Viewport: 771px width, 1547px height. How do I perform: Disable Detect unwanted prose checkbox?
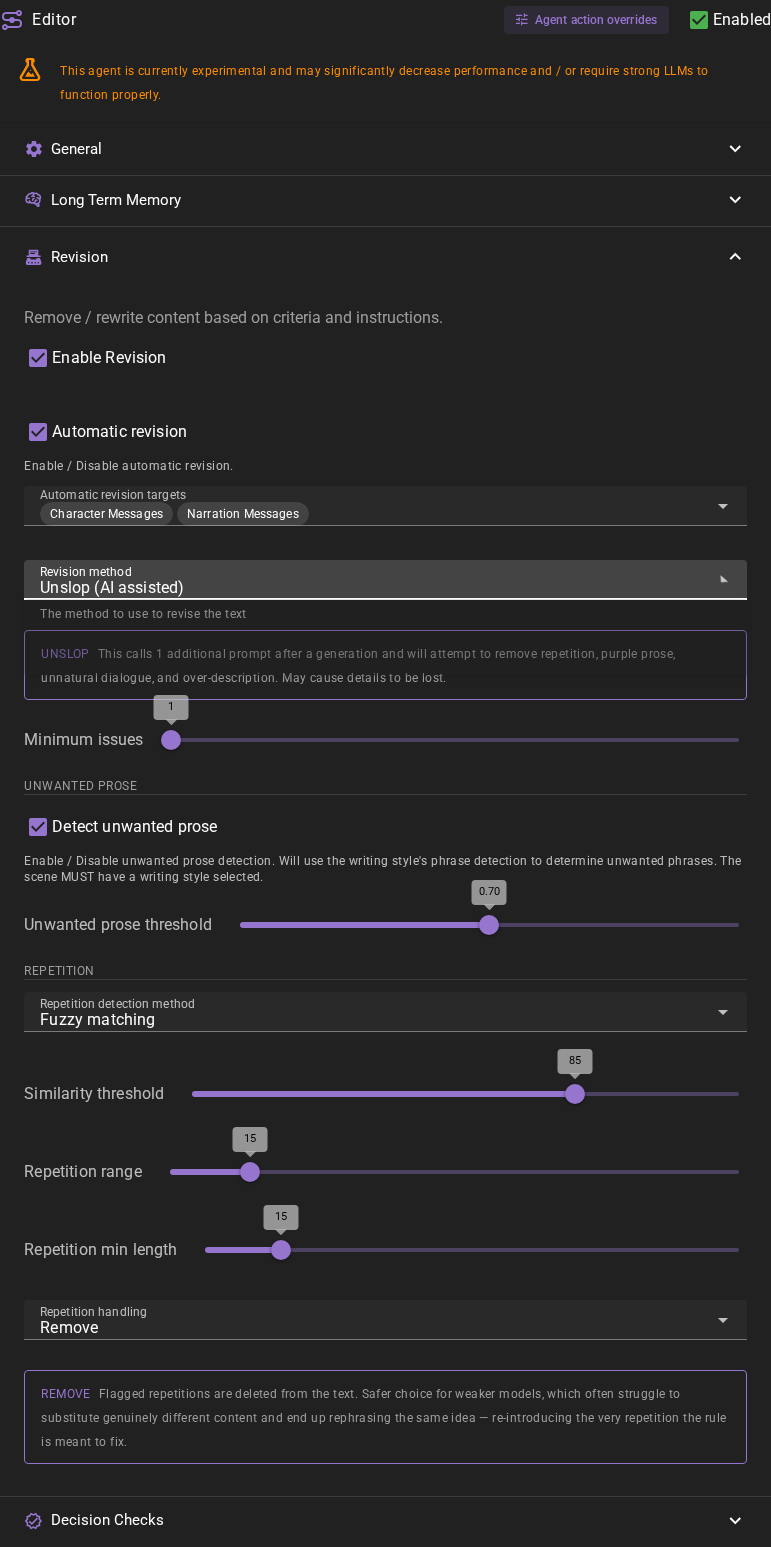pos(38,827)
